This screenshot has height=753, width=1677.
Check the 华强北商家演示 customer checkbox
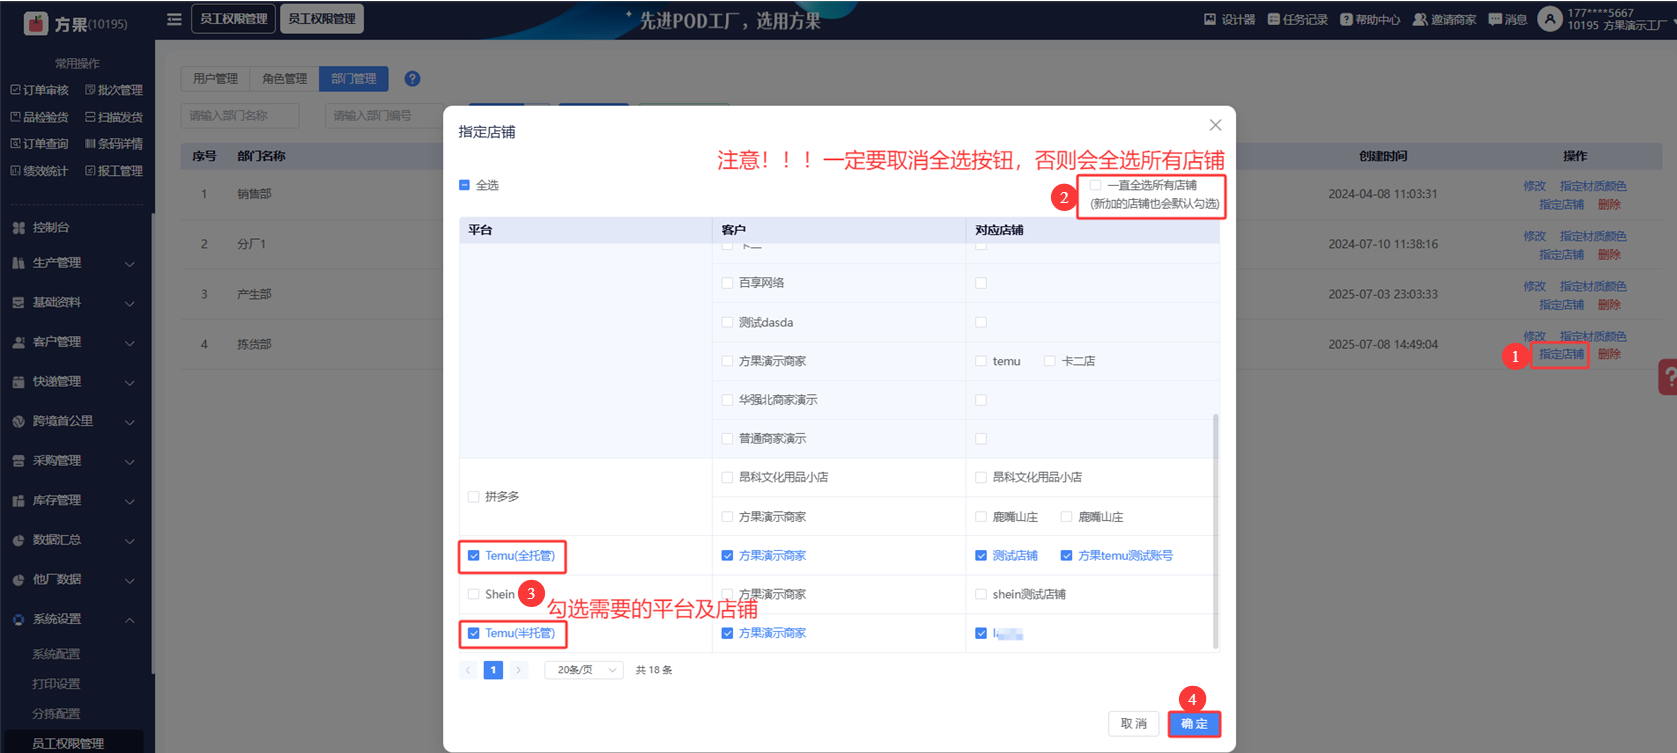(727, 400)
